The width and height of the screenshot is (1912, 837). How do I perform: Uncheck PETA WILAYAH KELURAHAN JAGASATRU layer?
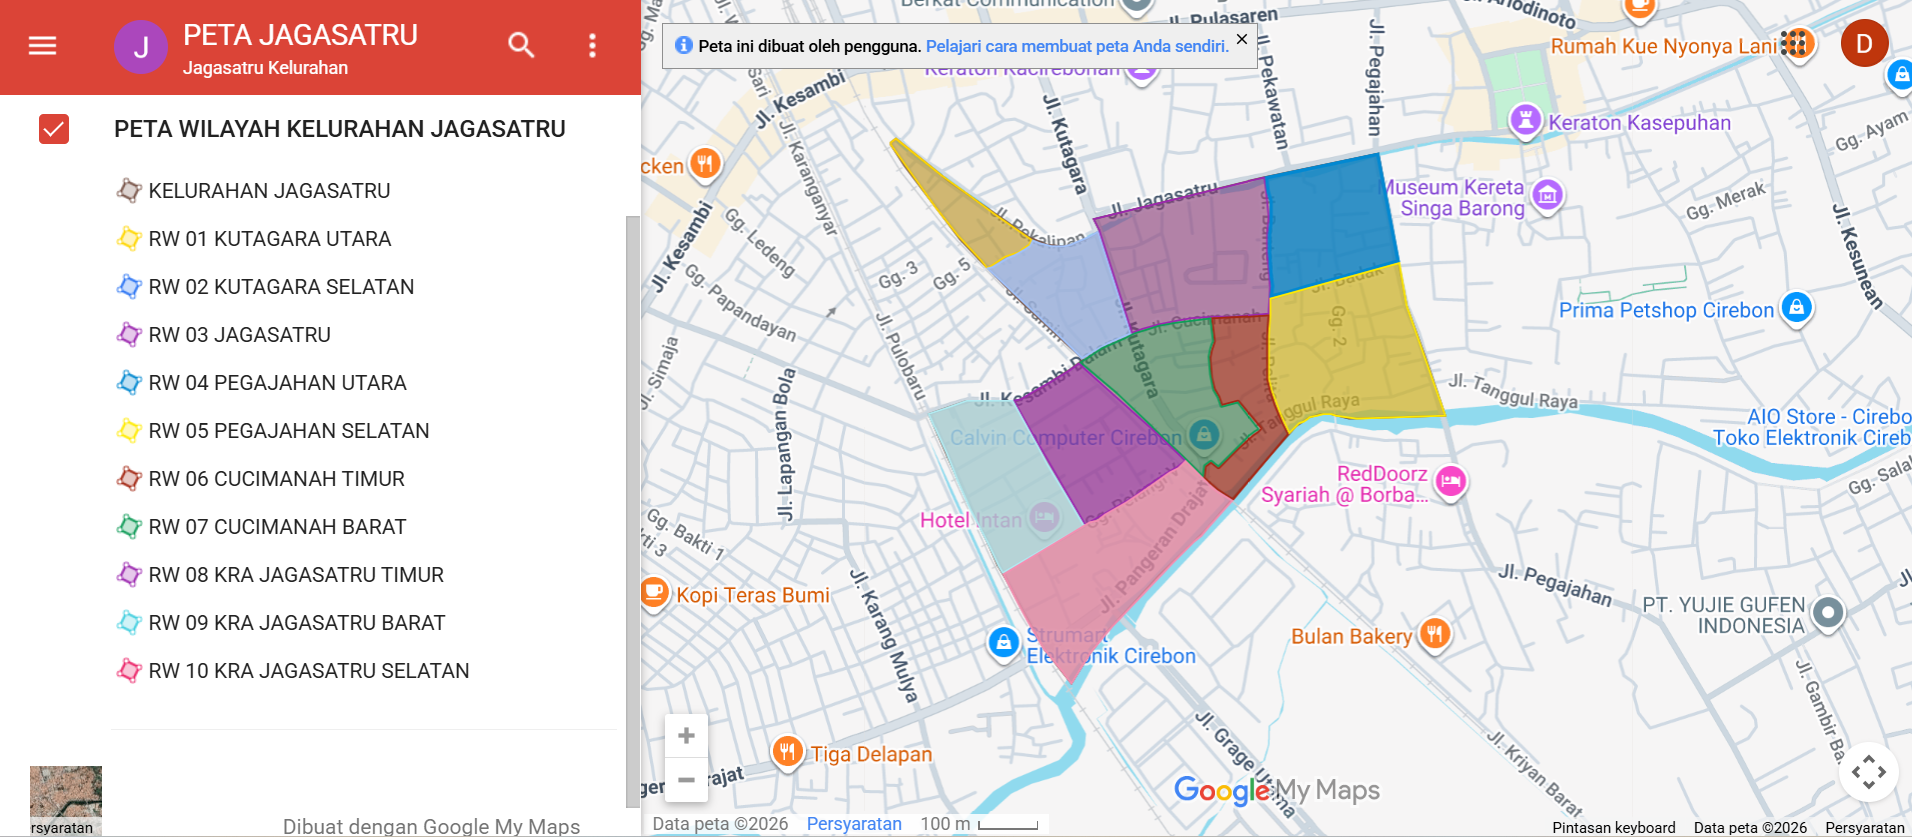(54, 129)
